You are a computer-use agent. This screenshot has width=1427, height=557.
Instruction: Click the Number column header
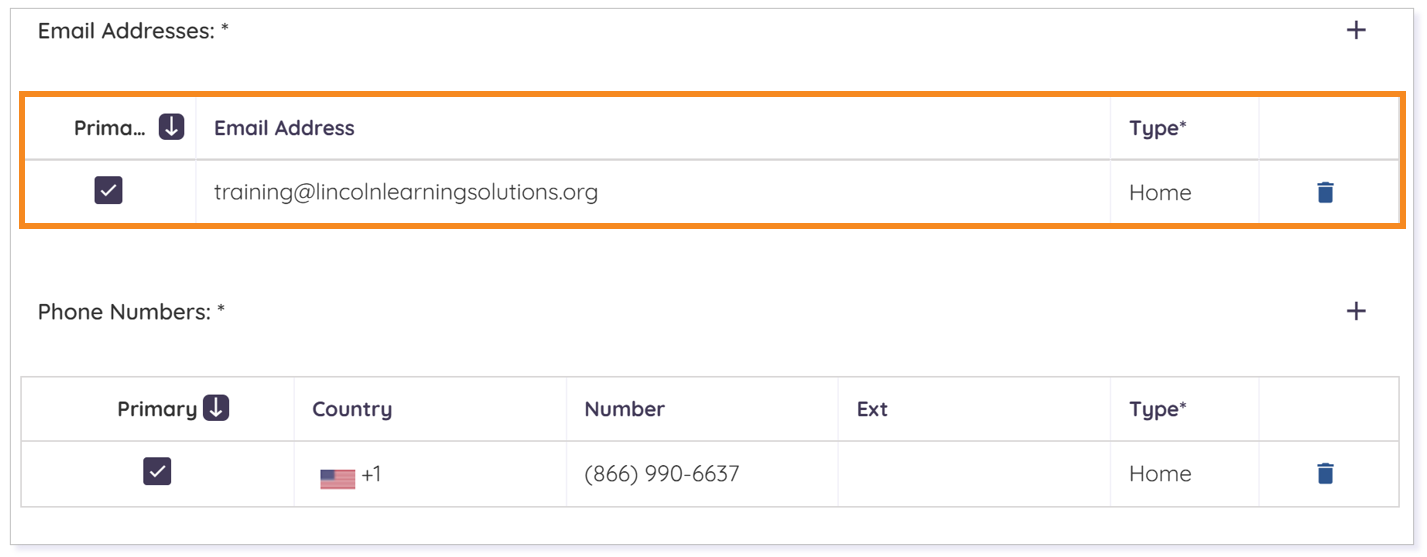coord(624,409)
